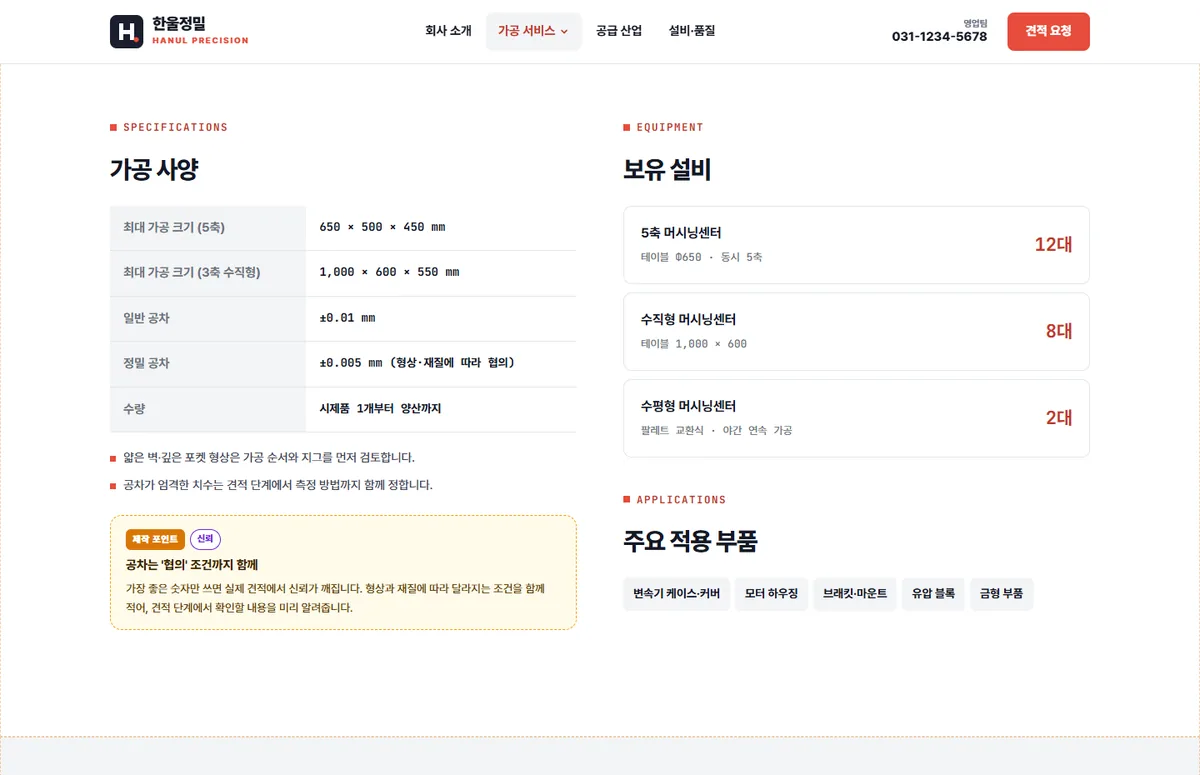Viewport: 1200px width, 775px height.
Task: Click the 시제품 1개부터 양산까지 value
Action: coord(380,410)
